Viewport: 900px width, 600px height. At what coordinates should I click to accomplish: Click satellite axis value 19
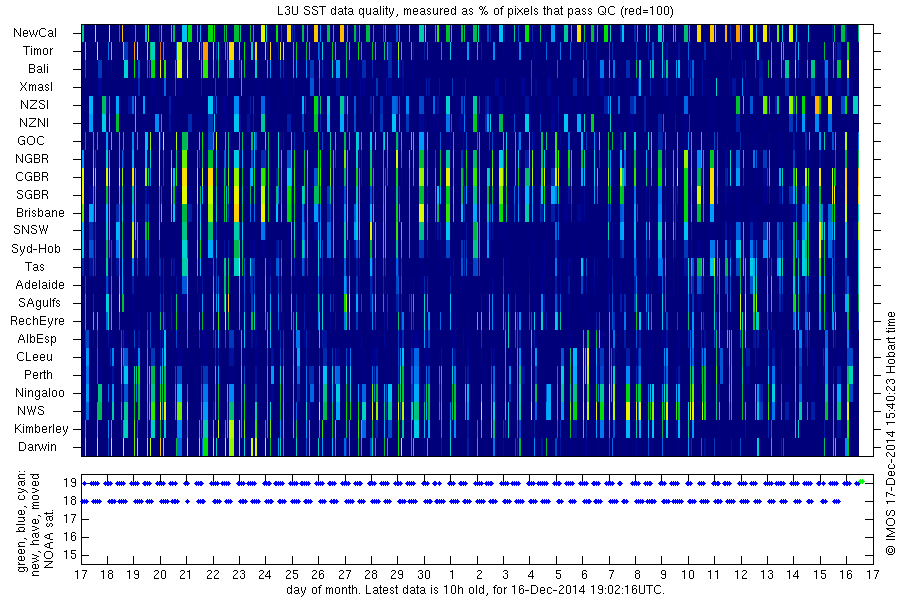pyautogui.click(x=70, y=483)
